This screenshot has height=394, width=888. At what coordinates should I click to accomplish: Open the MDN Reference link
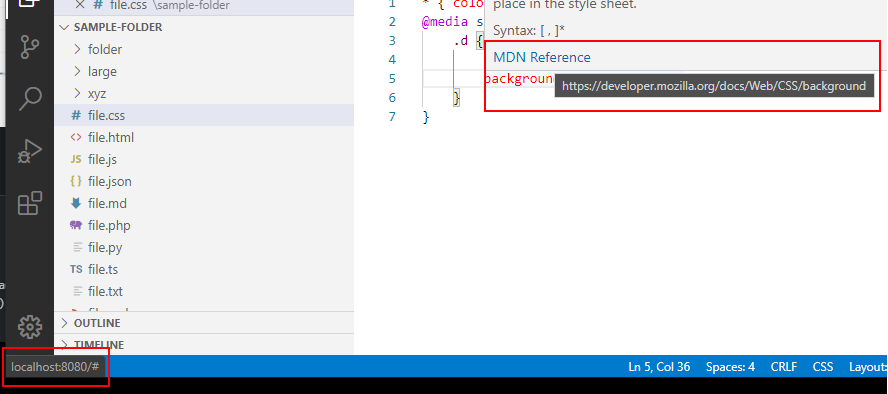(541, 57)
